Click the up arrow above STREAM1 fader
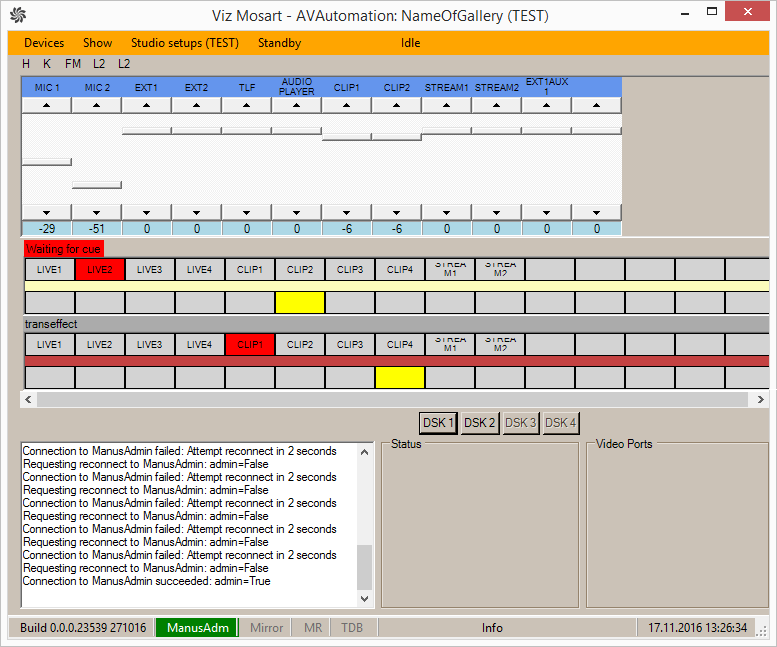This screenshot has height=647, width=777. click(447, 105)
